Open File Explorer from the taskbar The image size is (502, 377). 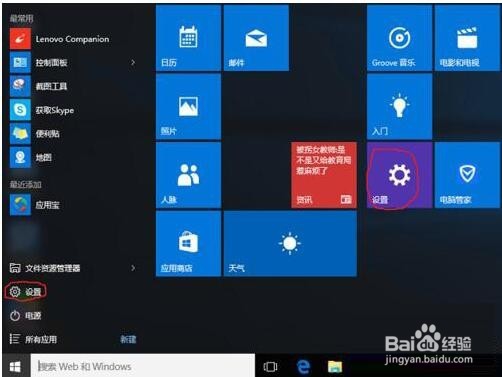coord(335,367)
